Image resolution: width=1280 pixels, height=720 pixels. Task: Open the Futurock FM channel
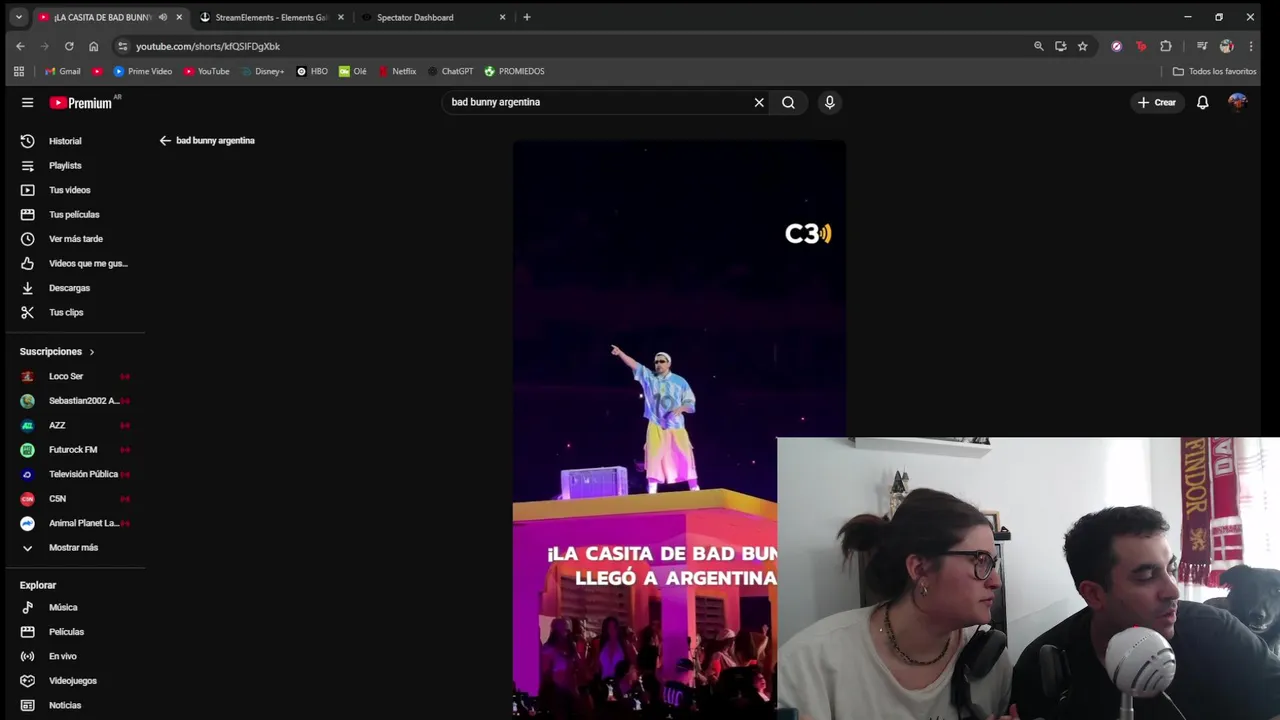[x=72, y=450]
